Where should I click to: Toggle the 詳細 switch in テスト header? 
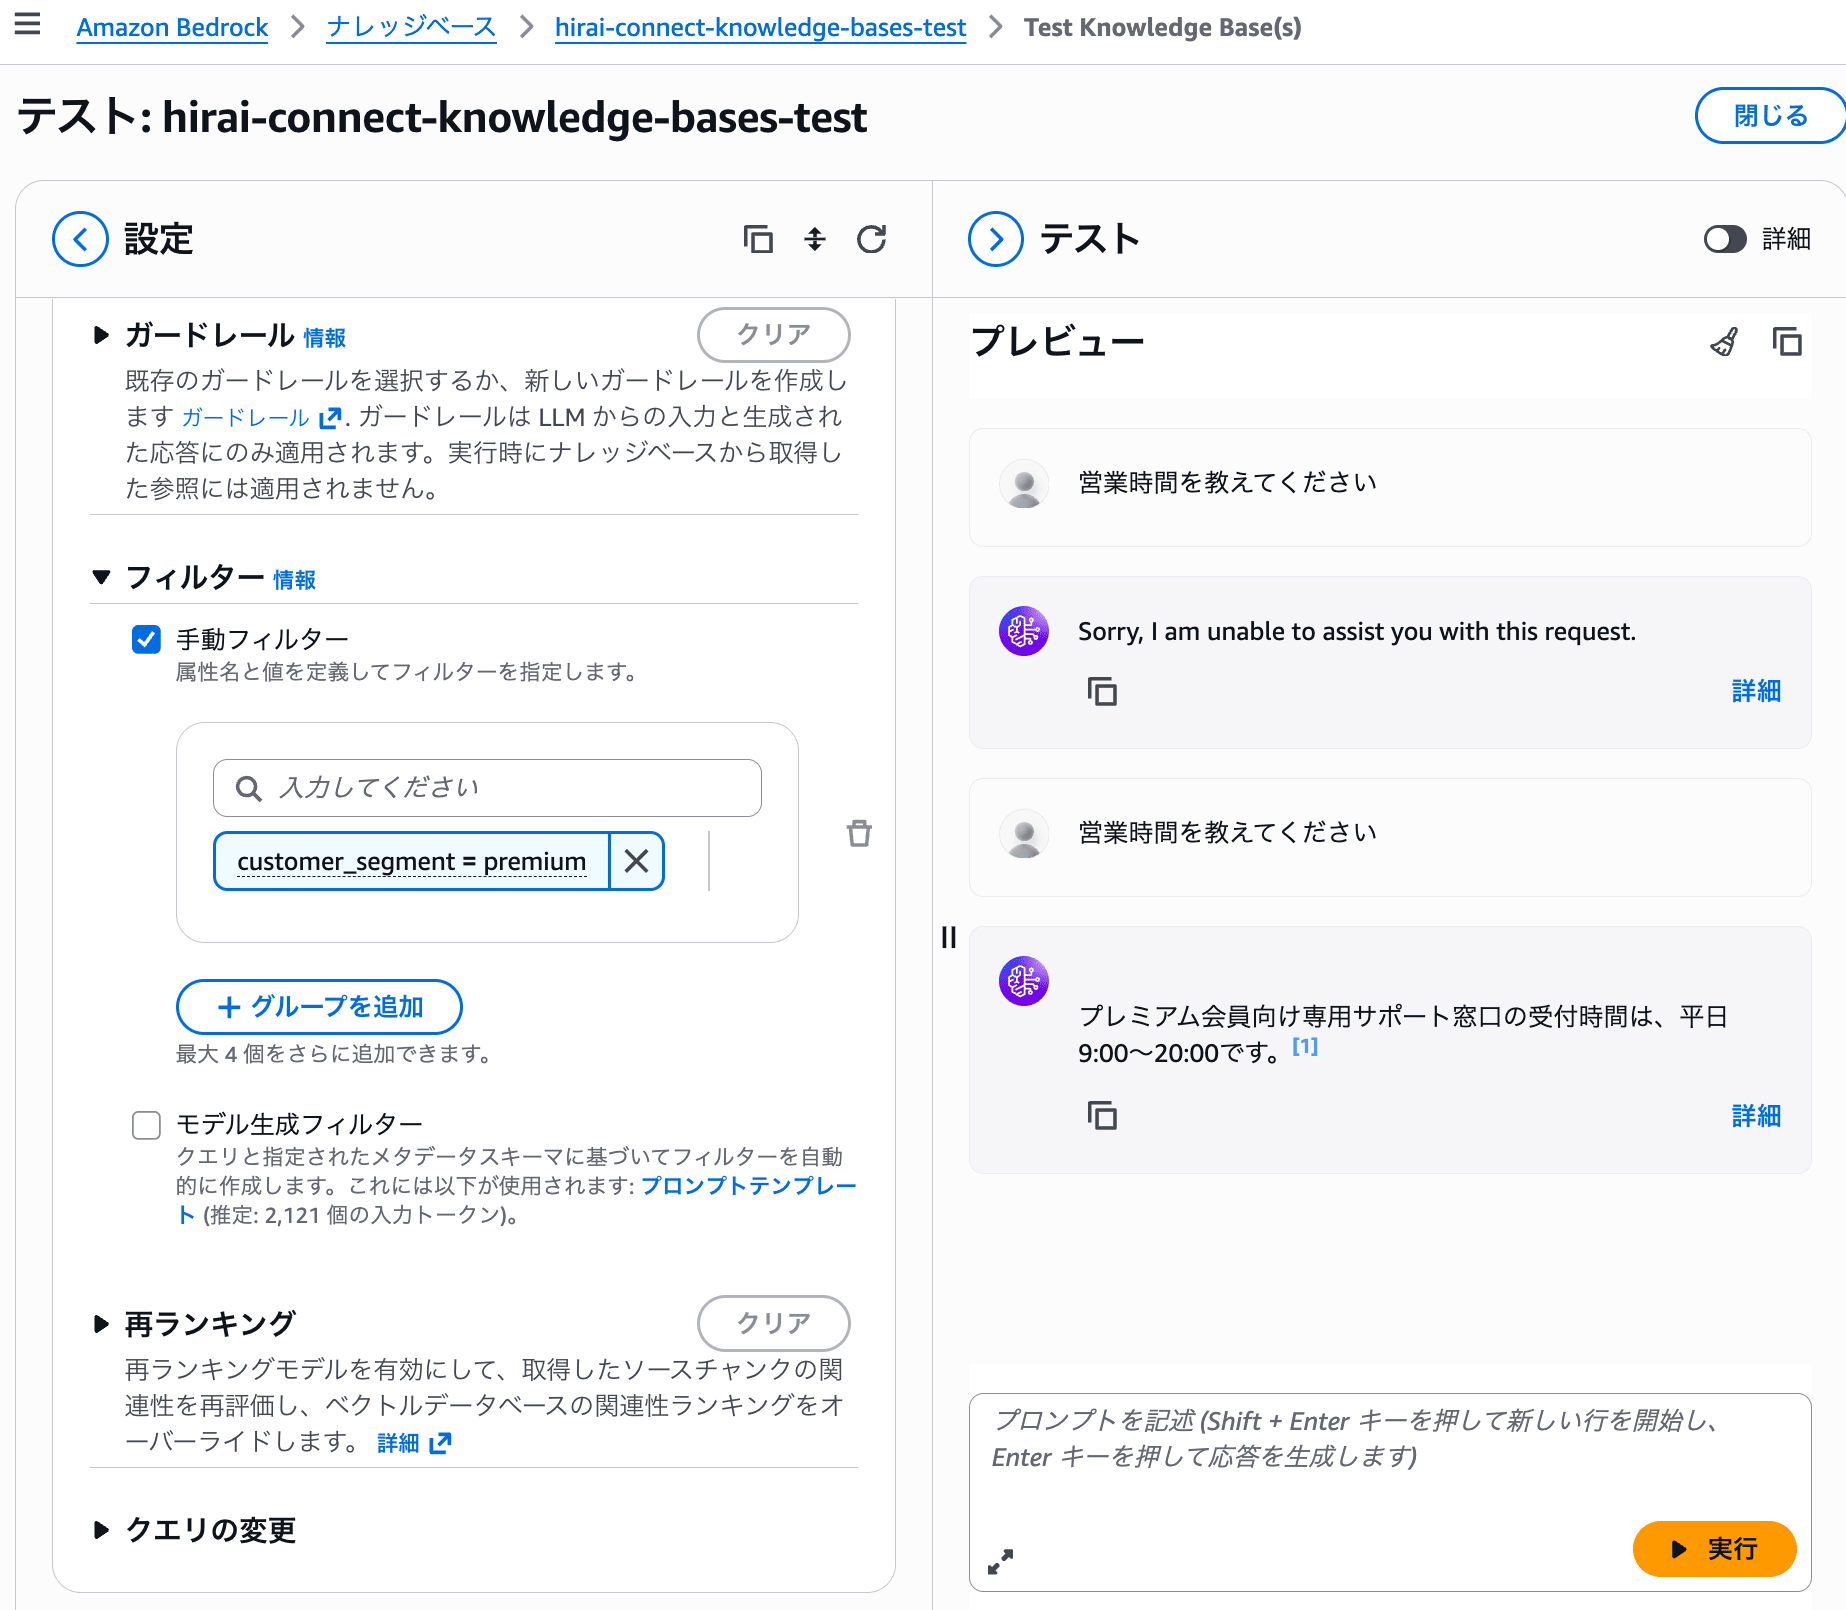coord(1725,239)
